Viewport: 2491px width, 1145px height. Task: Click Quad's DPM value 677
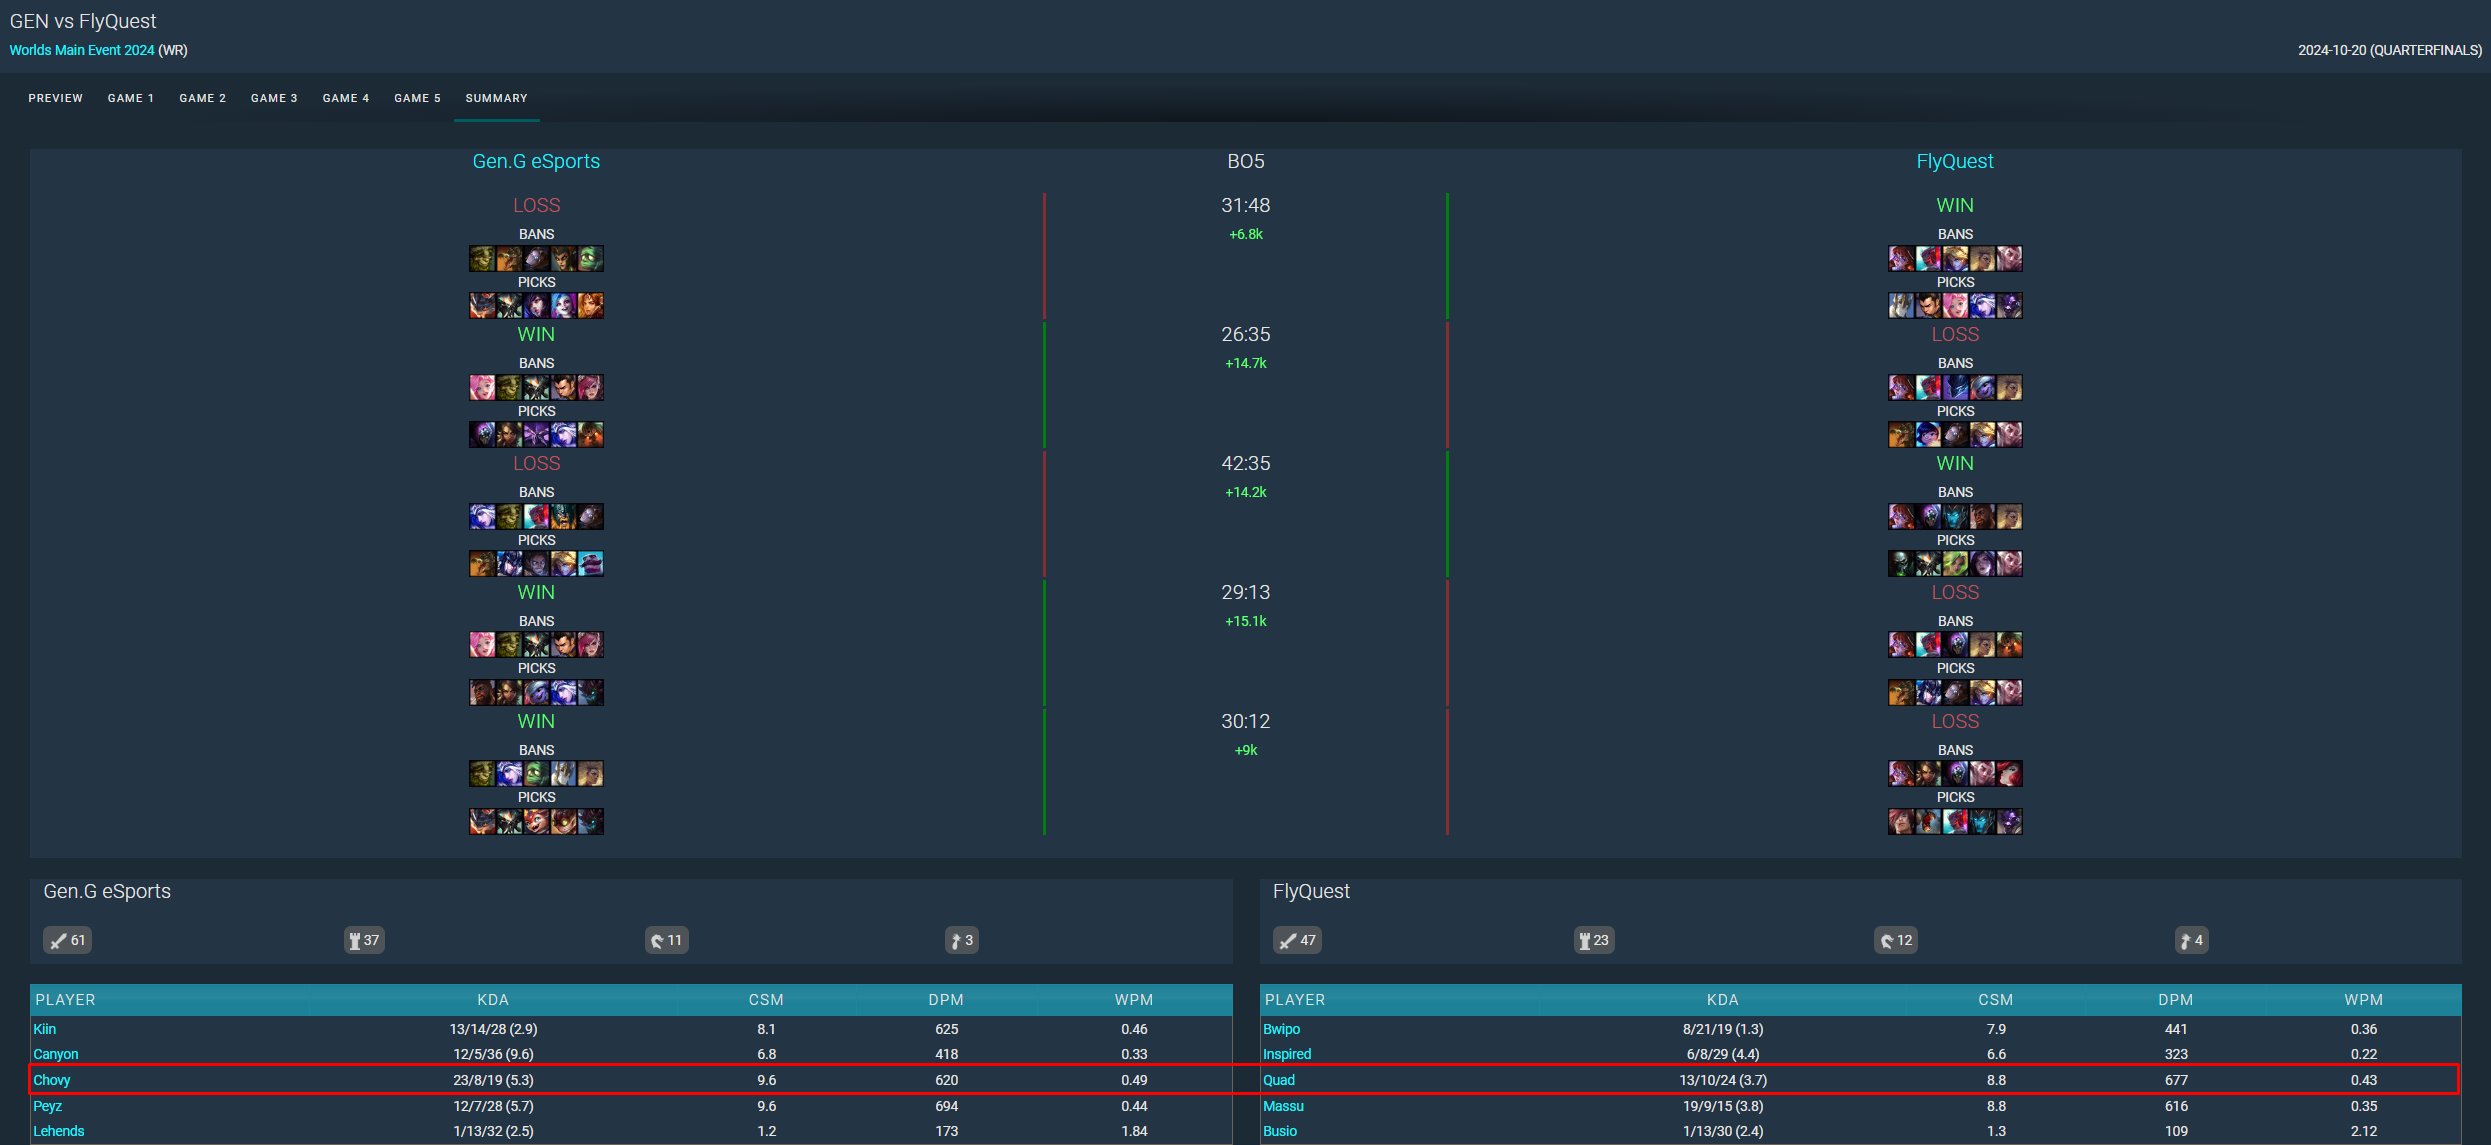click(2176, 1080)
